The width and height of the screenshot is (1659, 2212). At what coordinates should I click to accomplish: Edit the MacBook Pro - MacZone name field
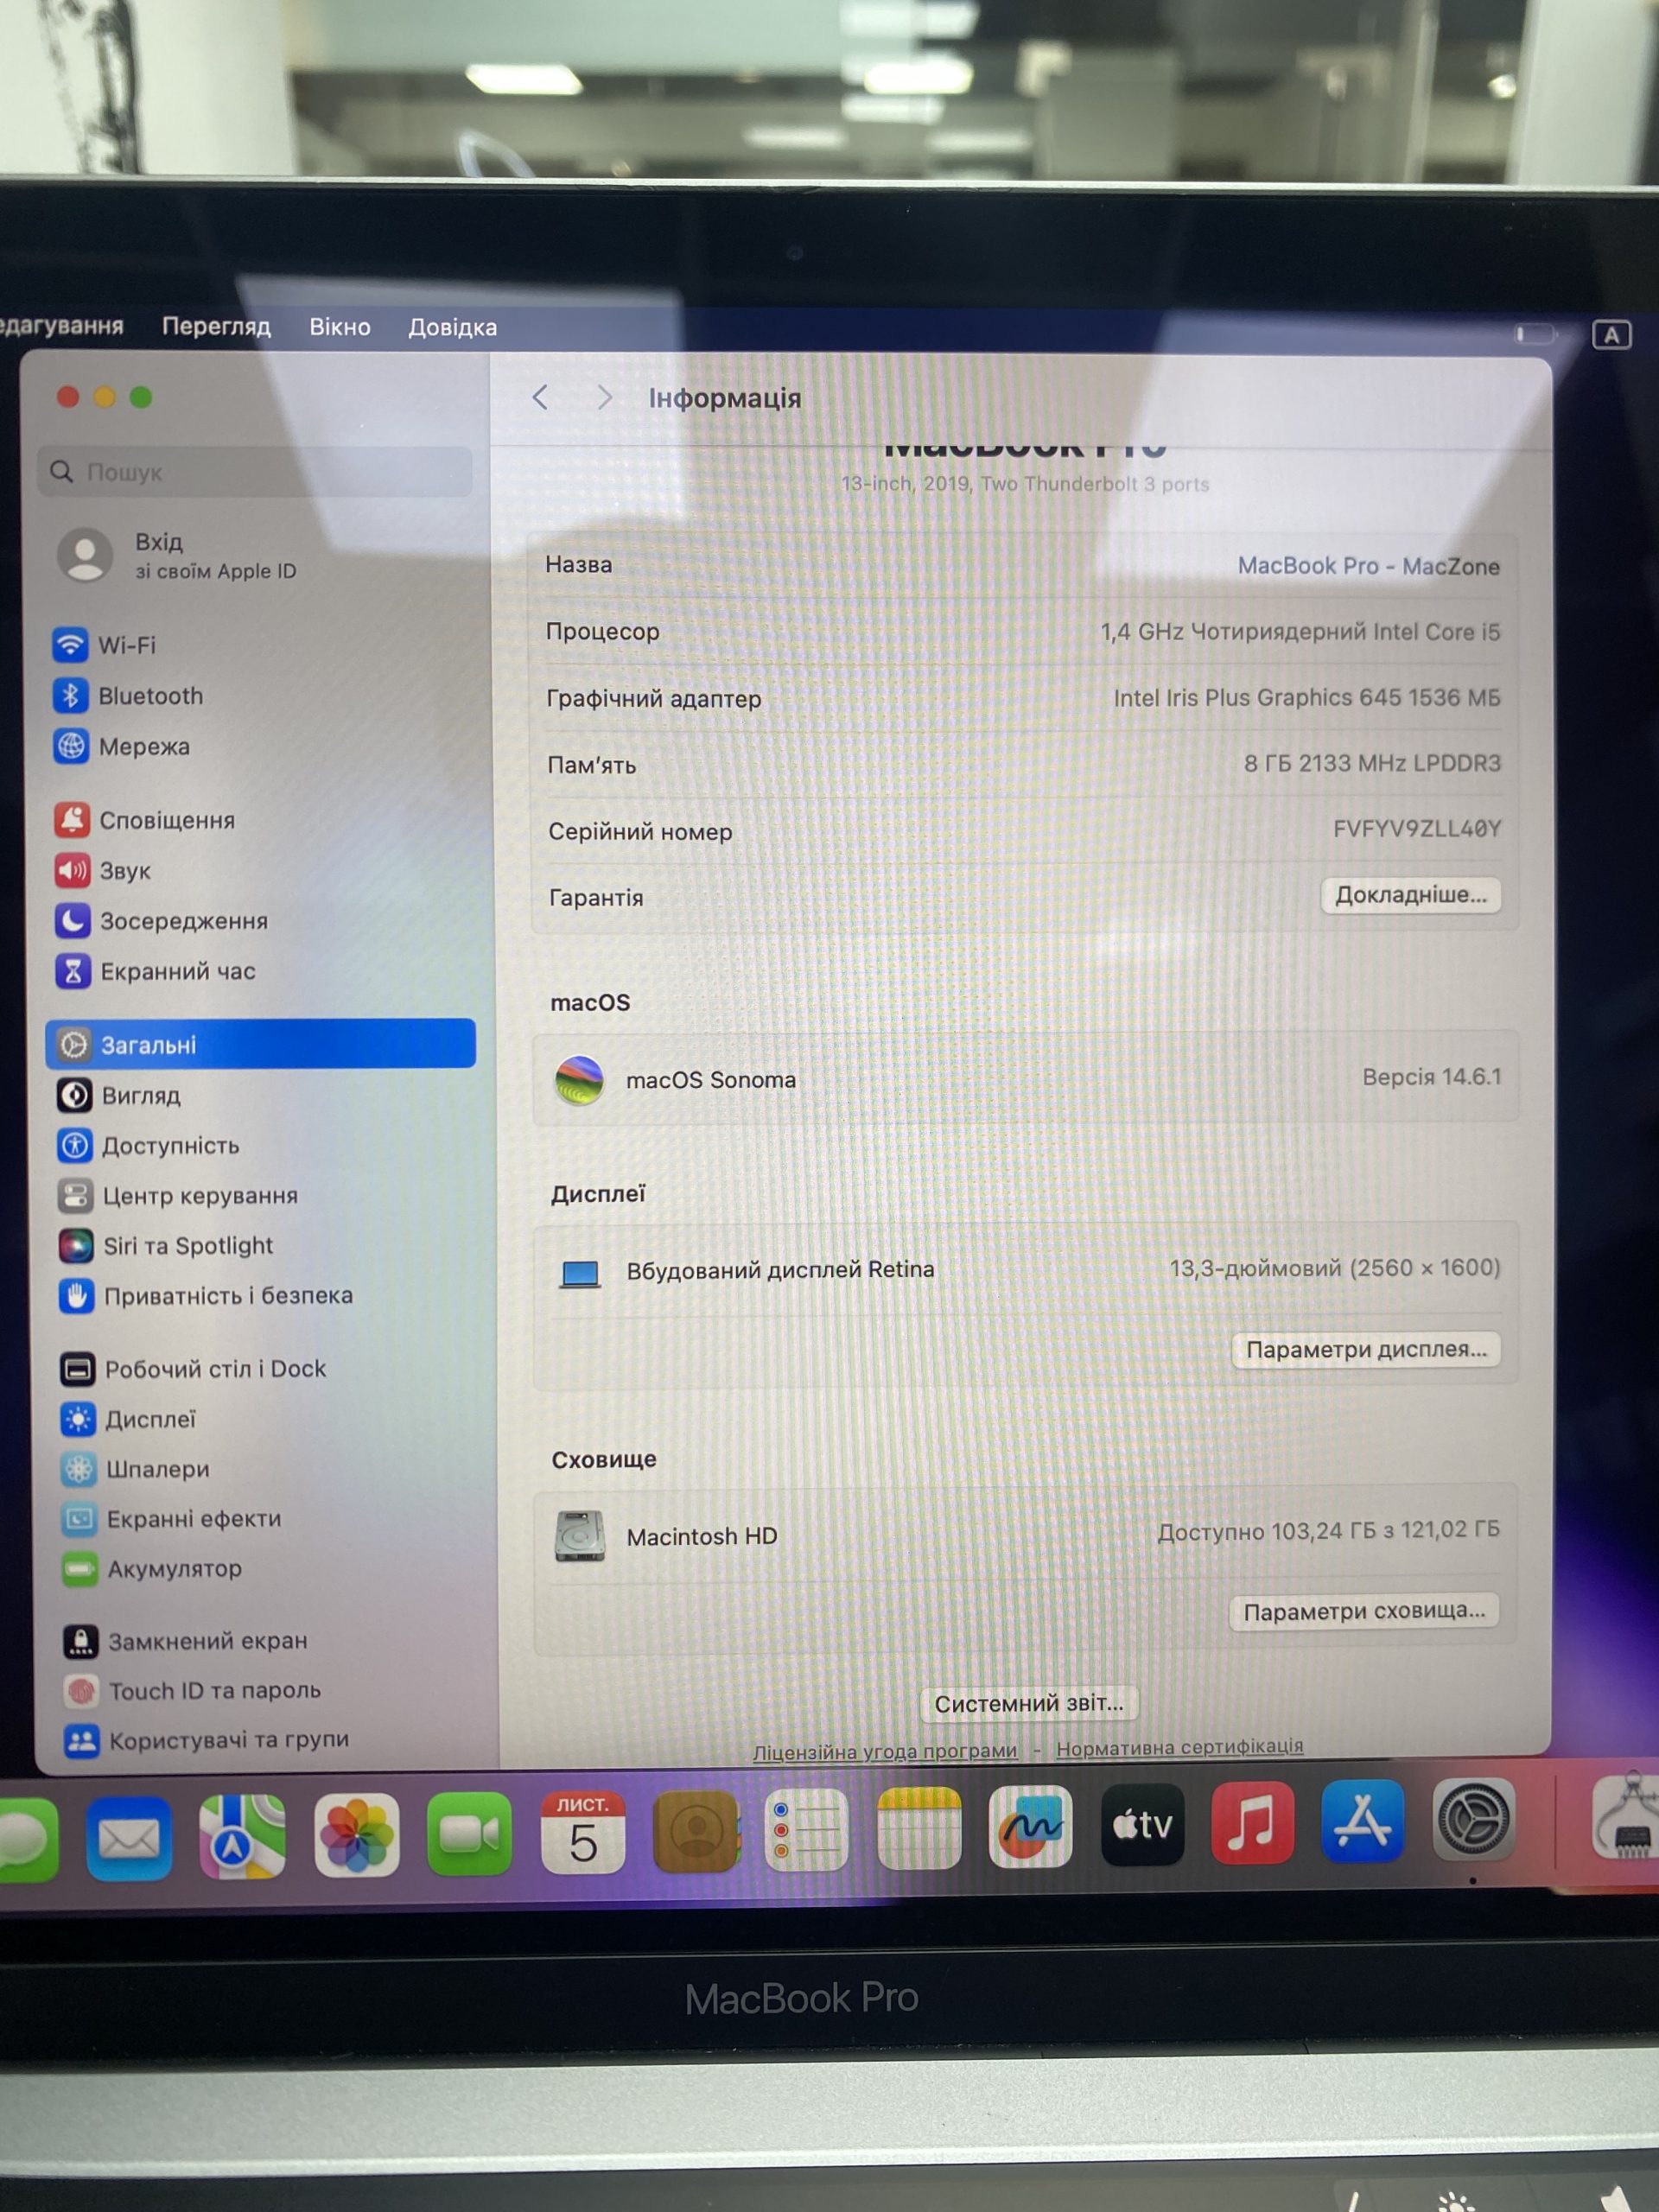1368,566
